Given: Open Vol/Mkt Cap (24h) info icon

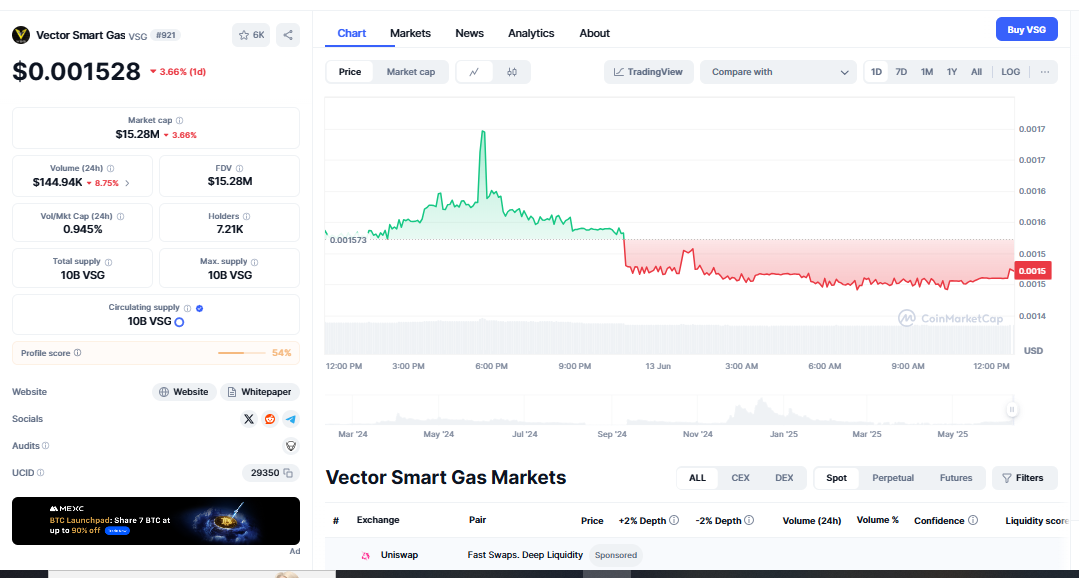Looking at the screenshot, I should tap(120, 216).
